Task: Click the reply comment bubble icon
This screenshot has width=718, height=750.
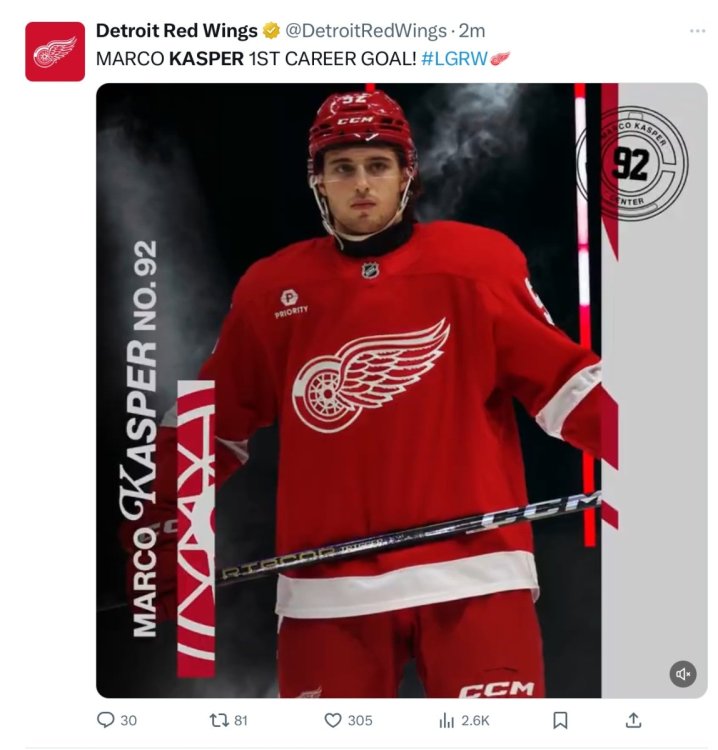Action: coord(106,720)
